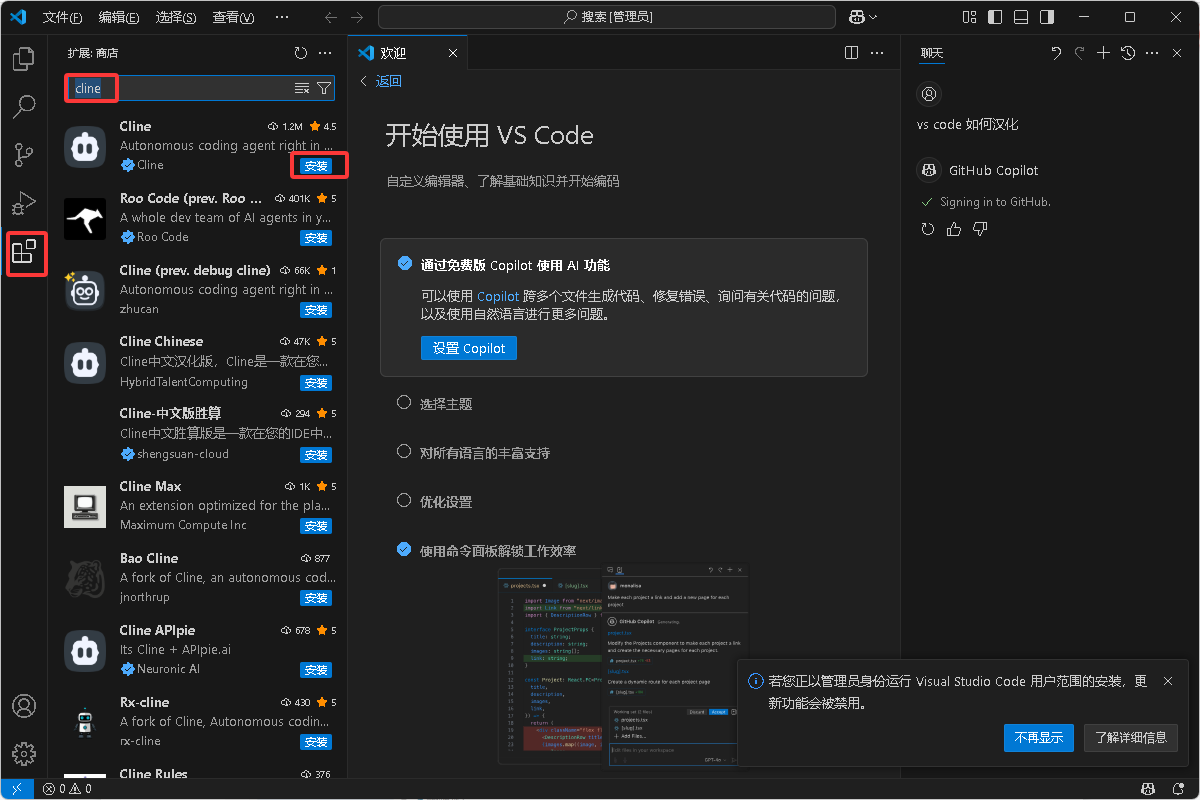The width and height of the screenshot is (1200, 800).
Task: Install the Cline APIpie extension
Action: tap(316, 670)
